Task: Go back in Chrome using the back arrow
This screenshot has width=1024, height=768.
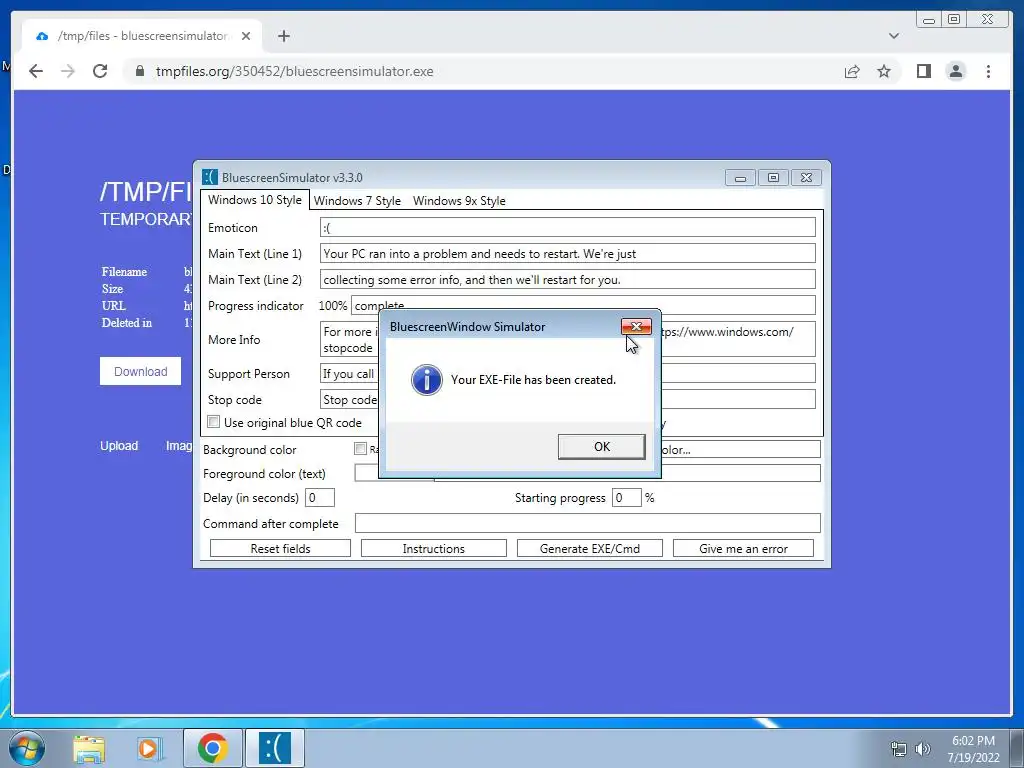Action: 36,71
